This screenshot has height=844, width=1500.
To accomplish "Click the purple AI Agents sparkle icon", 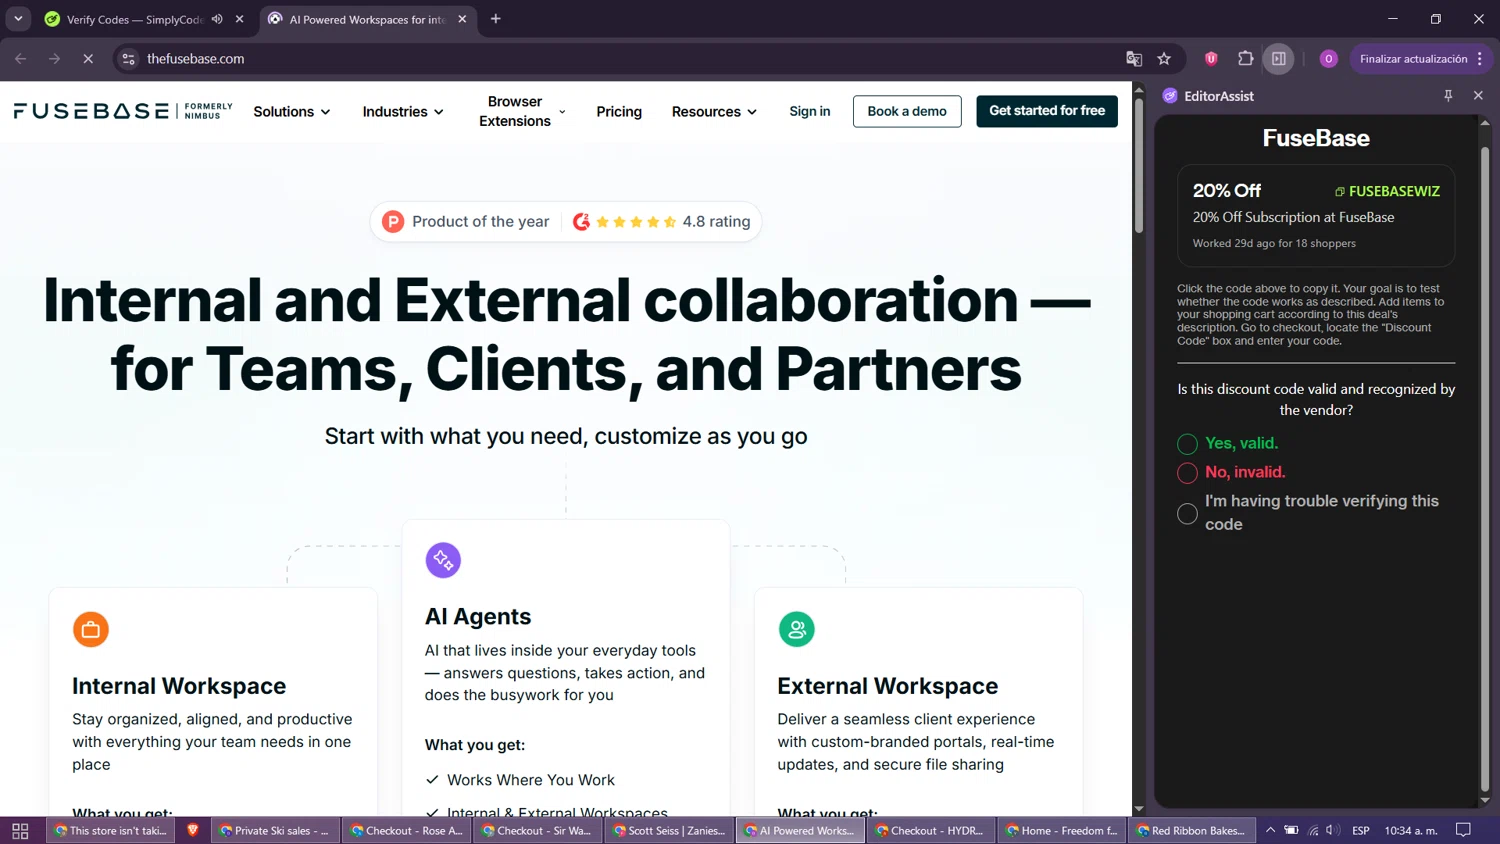I will [x=443, y=560].
